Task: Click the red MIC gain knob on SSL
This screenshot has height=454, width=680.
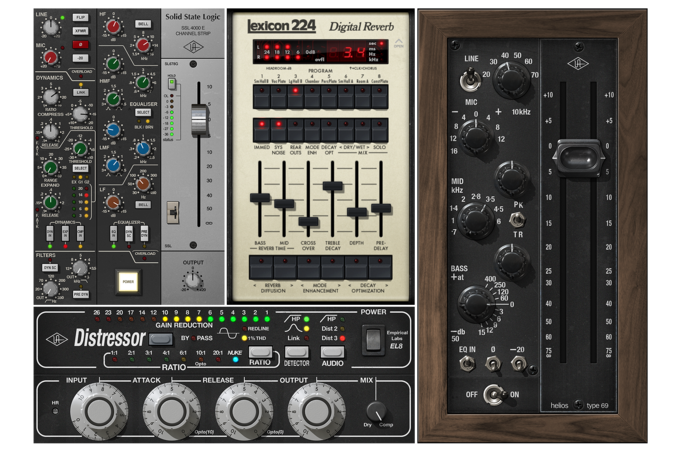Action: [x=51, y=57]
